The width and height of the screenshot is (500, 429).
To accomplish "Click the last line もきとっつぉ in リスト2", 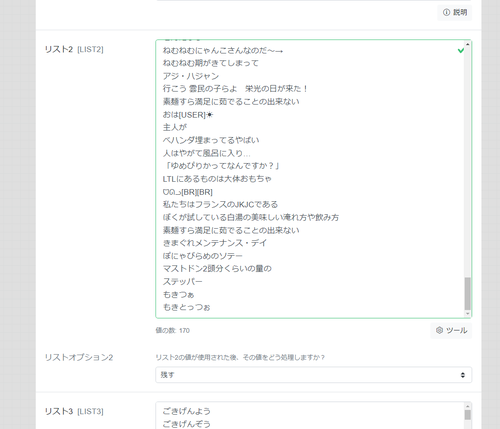I will click(186, 307).
